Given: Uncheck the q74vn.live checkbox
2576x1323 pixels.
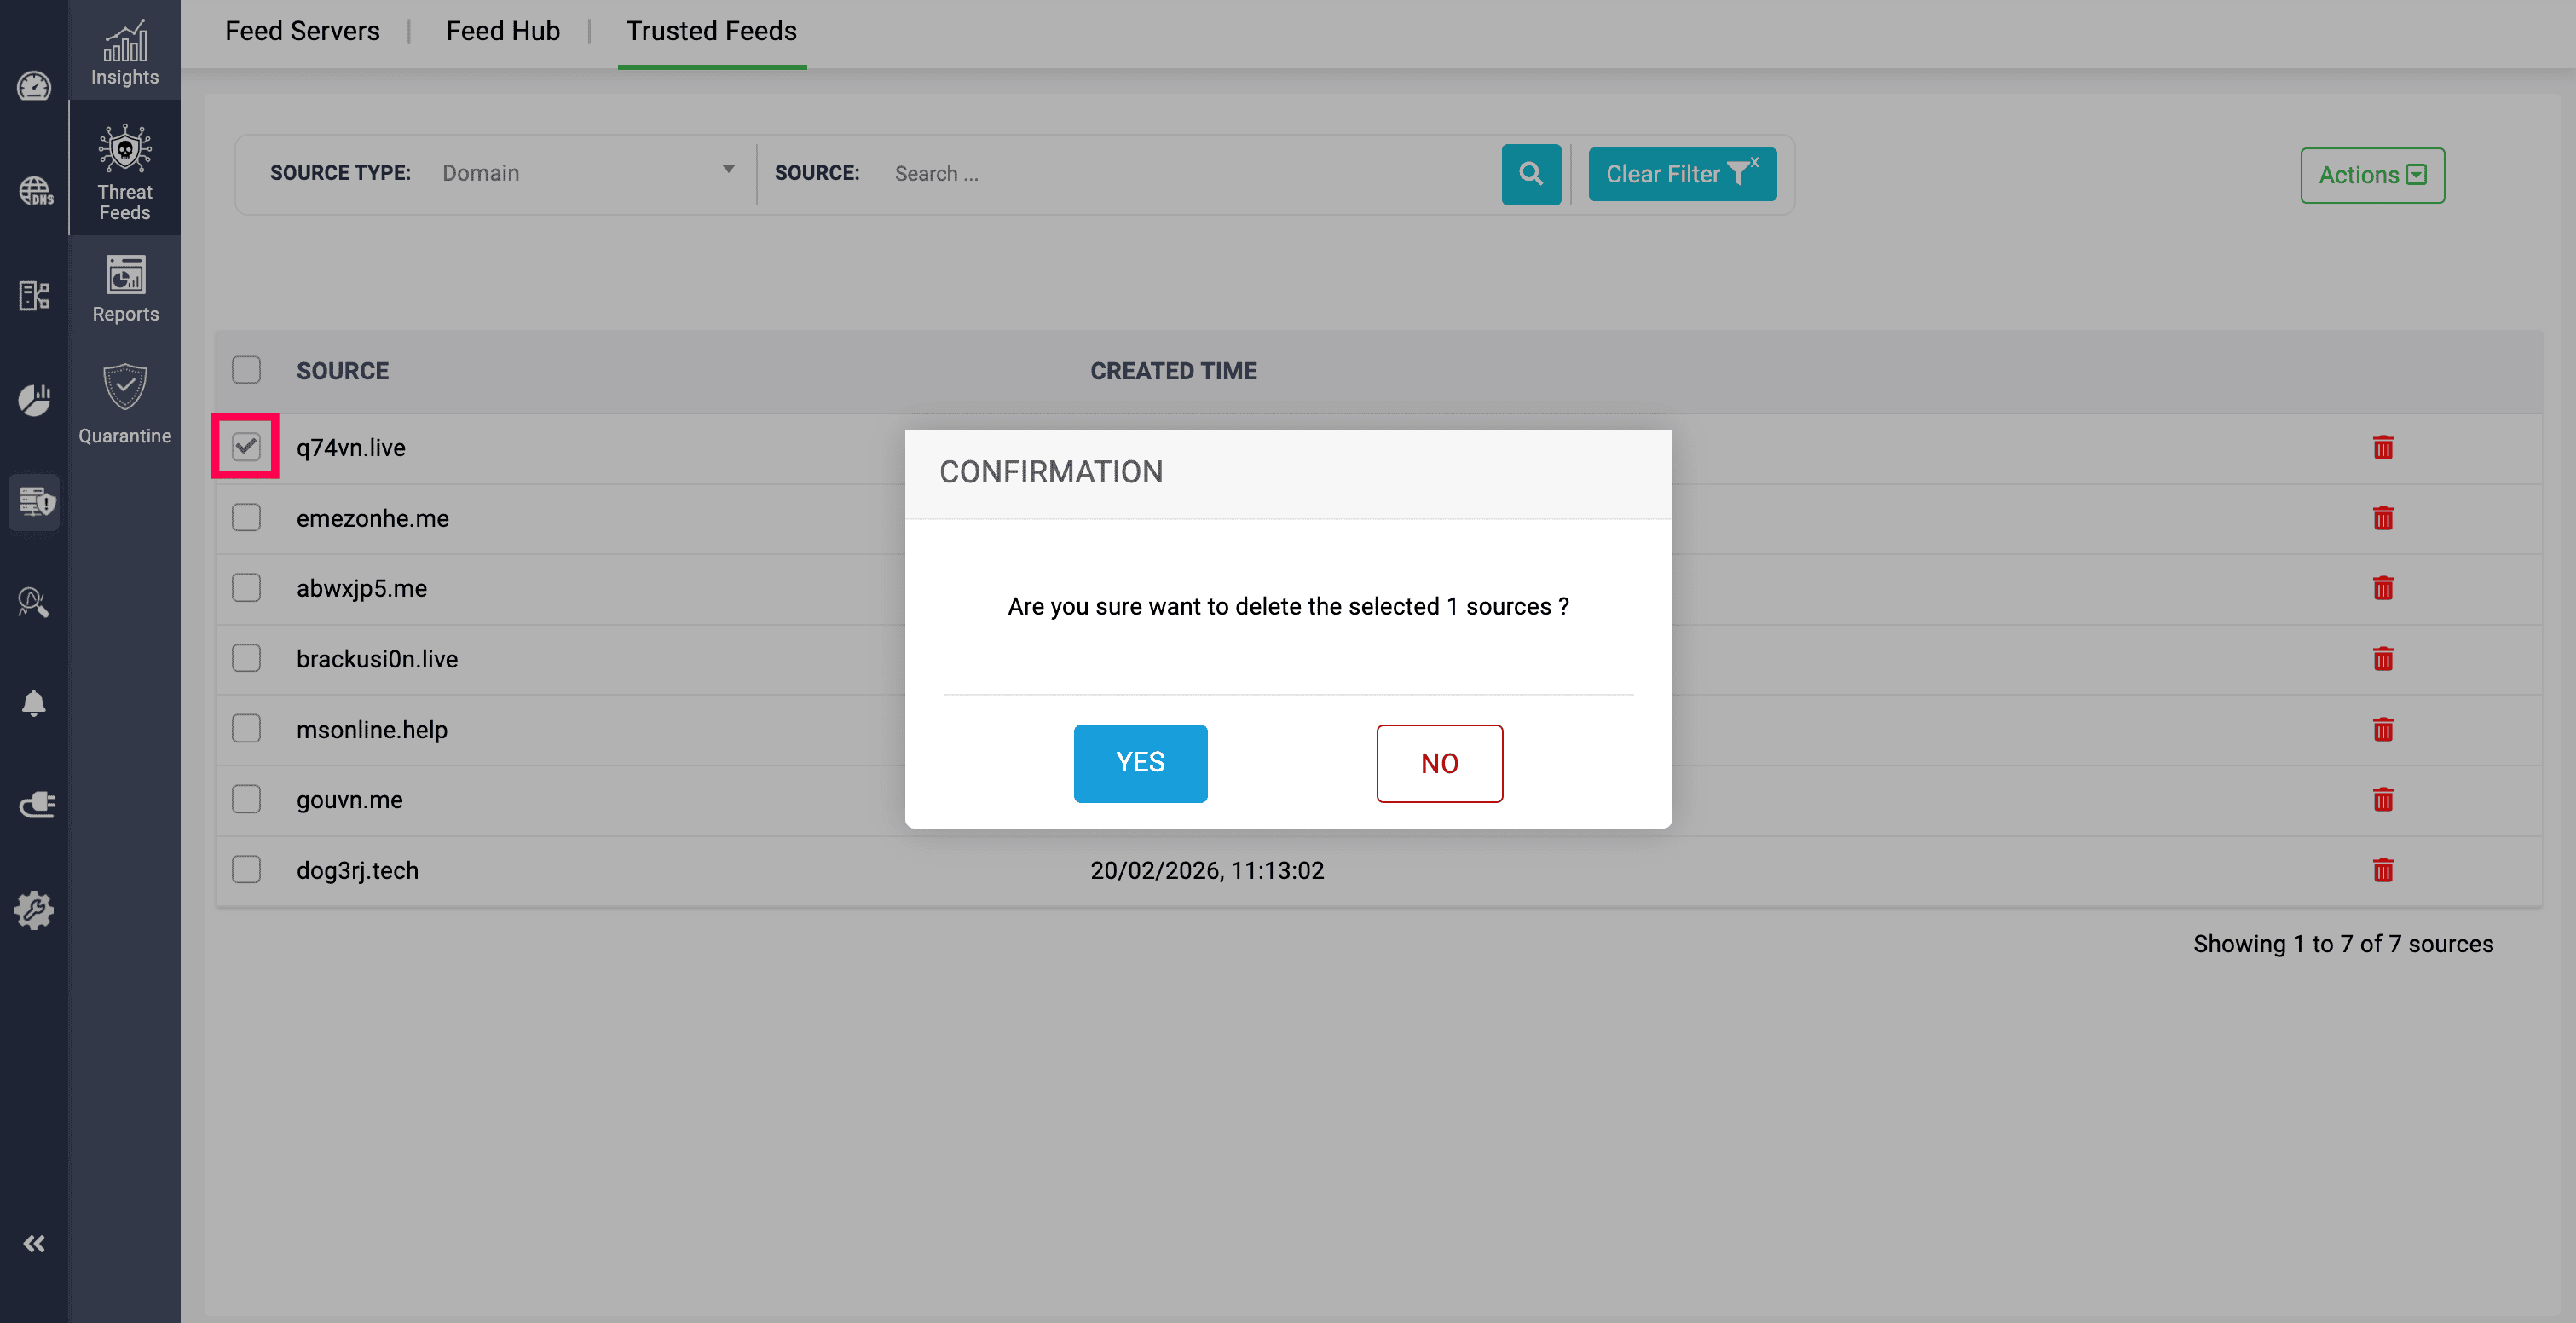Looking at the screenshot, I should tap(245, 446).
